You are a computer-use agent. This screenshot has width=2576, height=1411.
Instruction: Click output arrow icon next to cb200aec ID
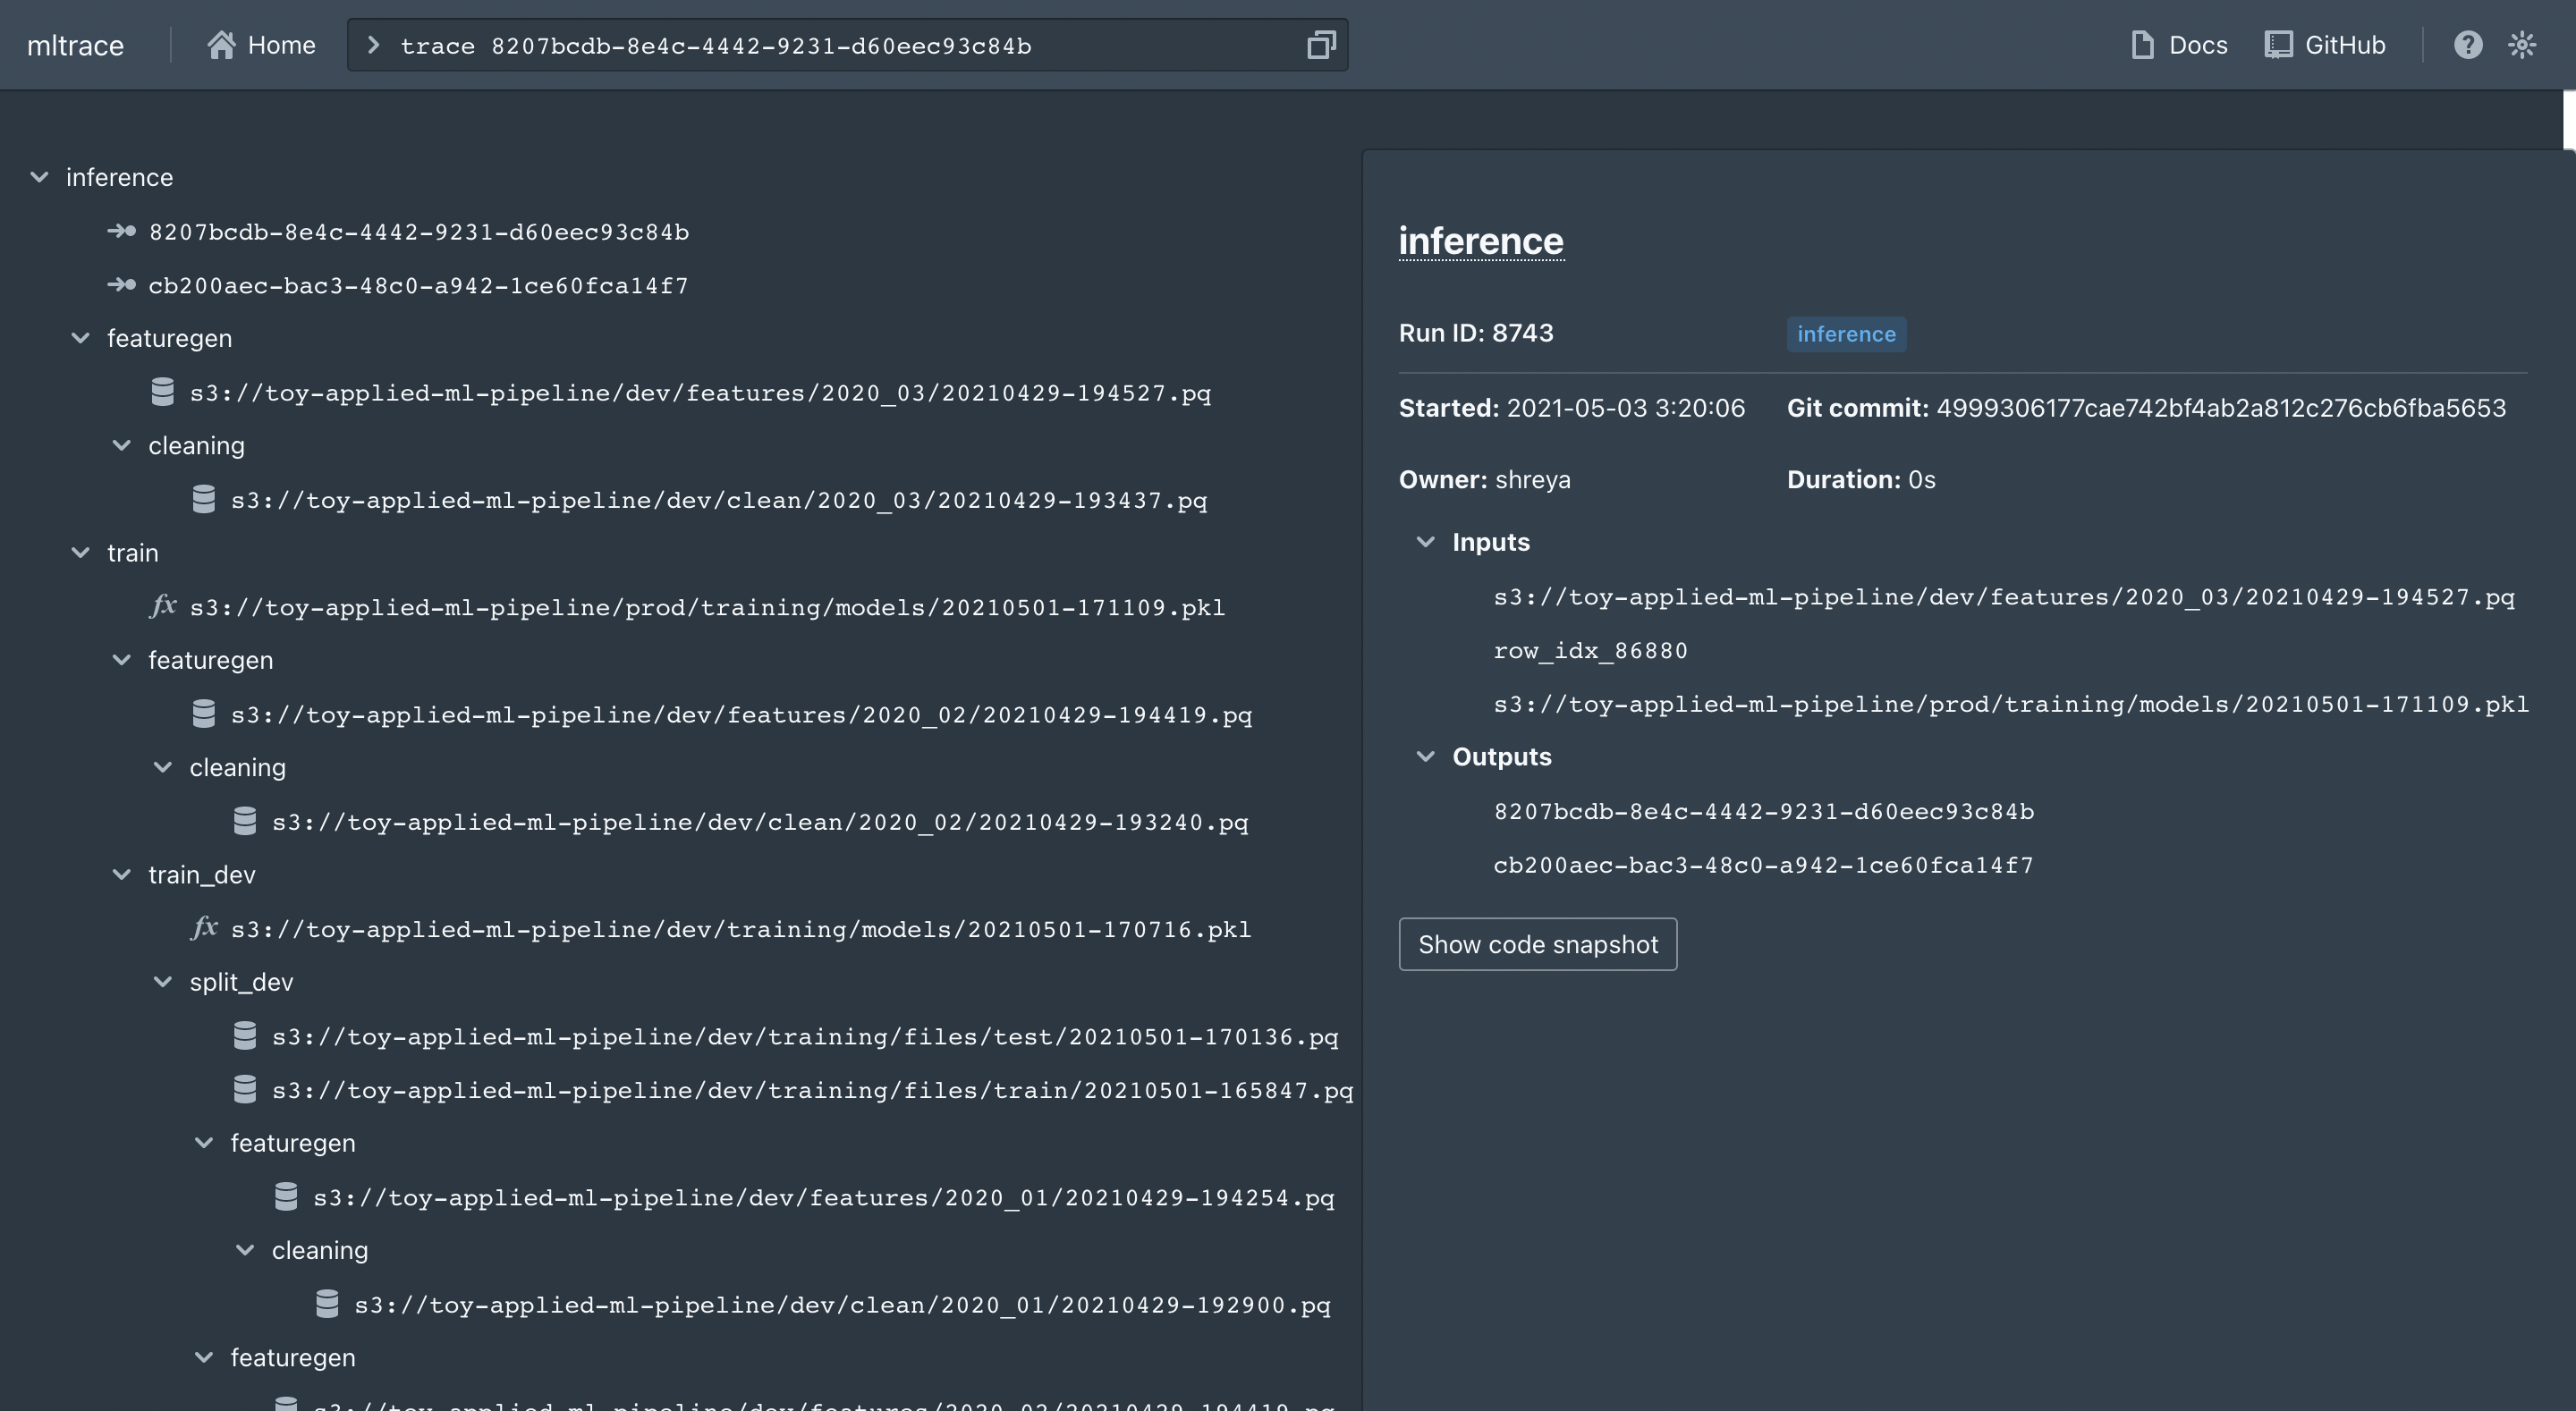(x=122, y=285)
